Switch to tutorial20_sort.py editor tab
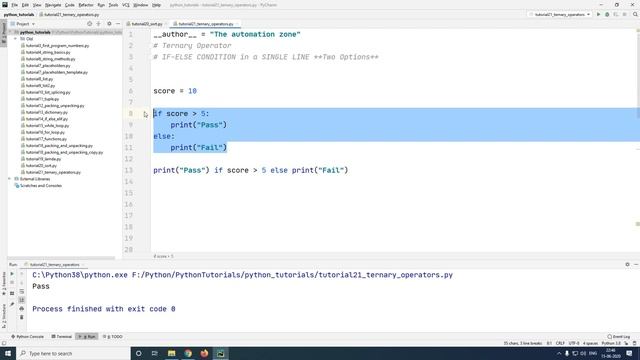The height and width of the screenshot is (360, 640). 147,24
